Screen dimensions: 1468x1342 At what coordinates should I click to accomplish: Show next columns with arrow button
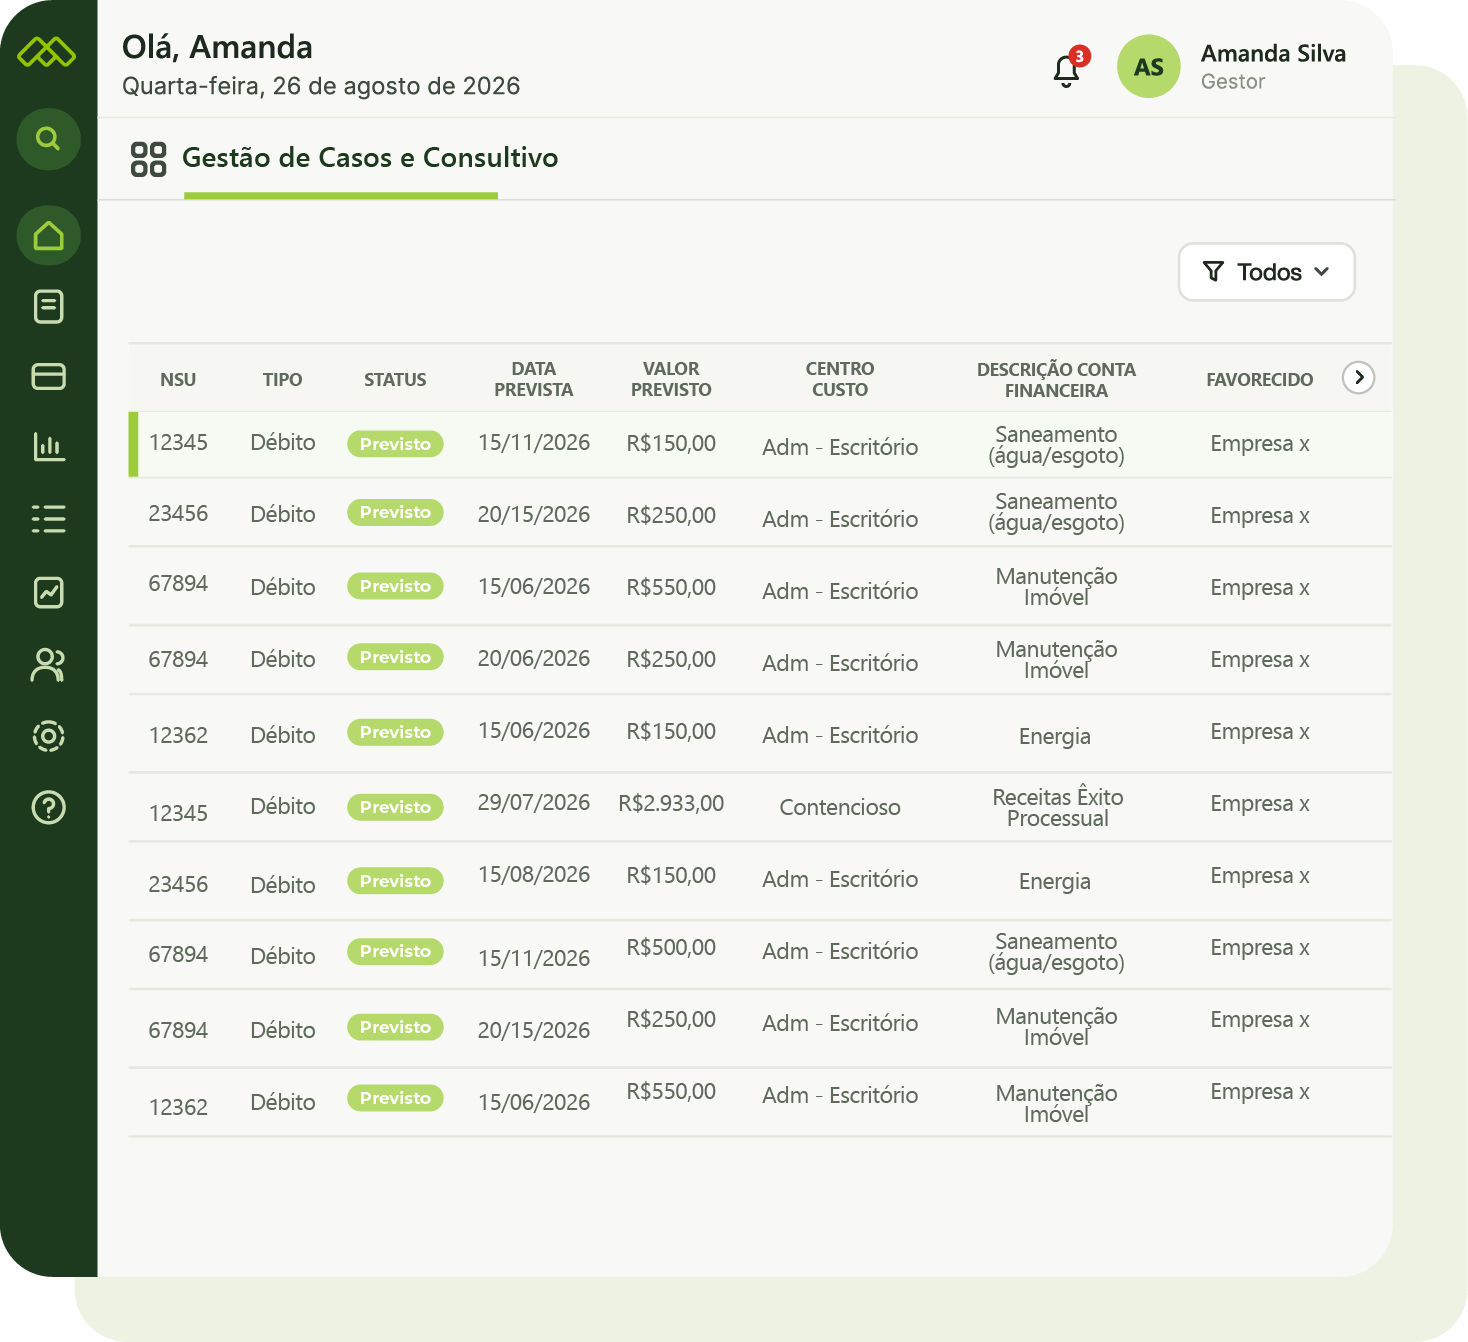(1358, 378)
